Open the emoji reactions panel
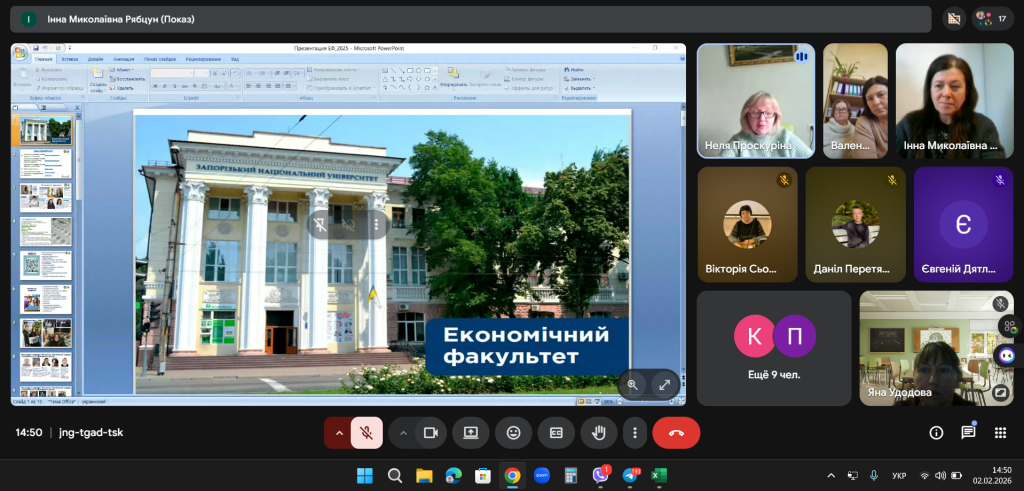This screenshot has width=1024, height=491. click(x=513, y=432)
